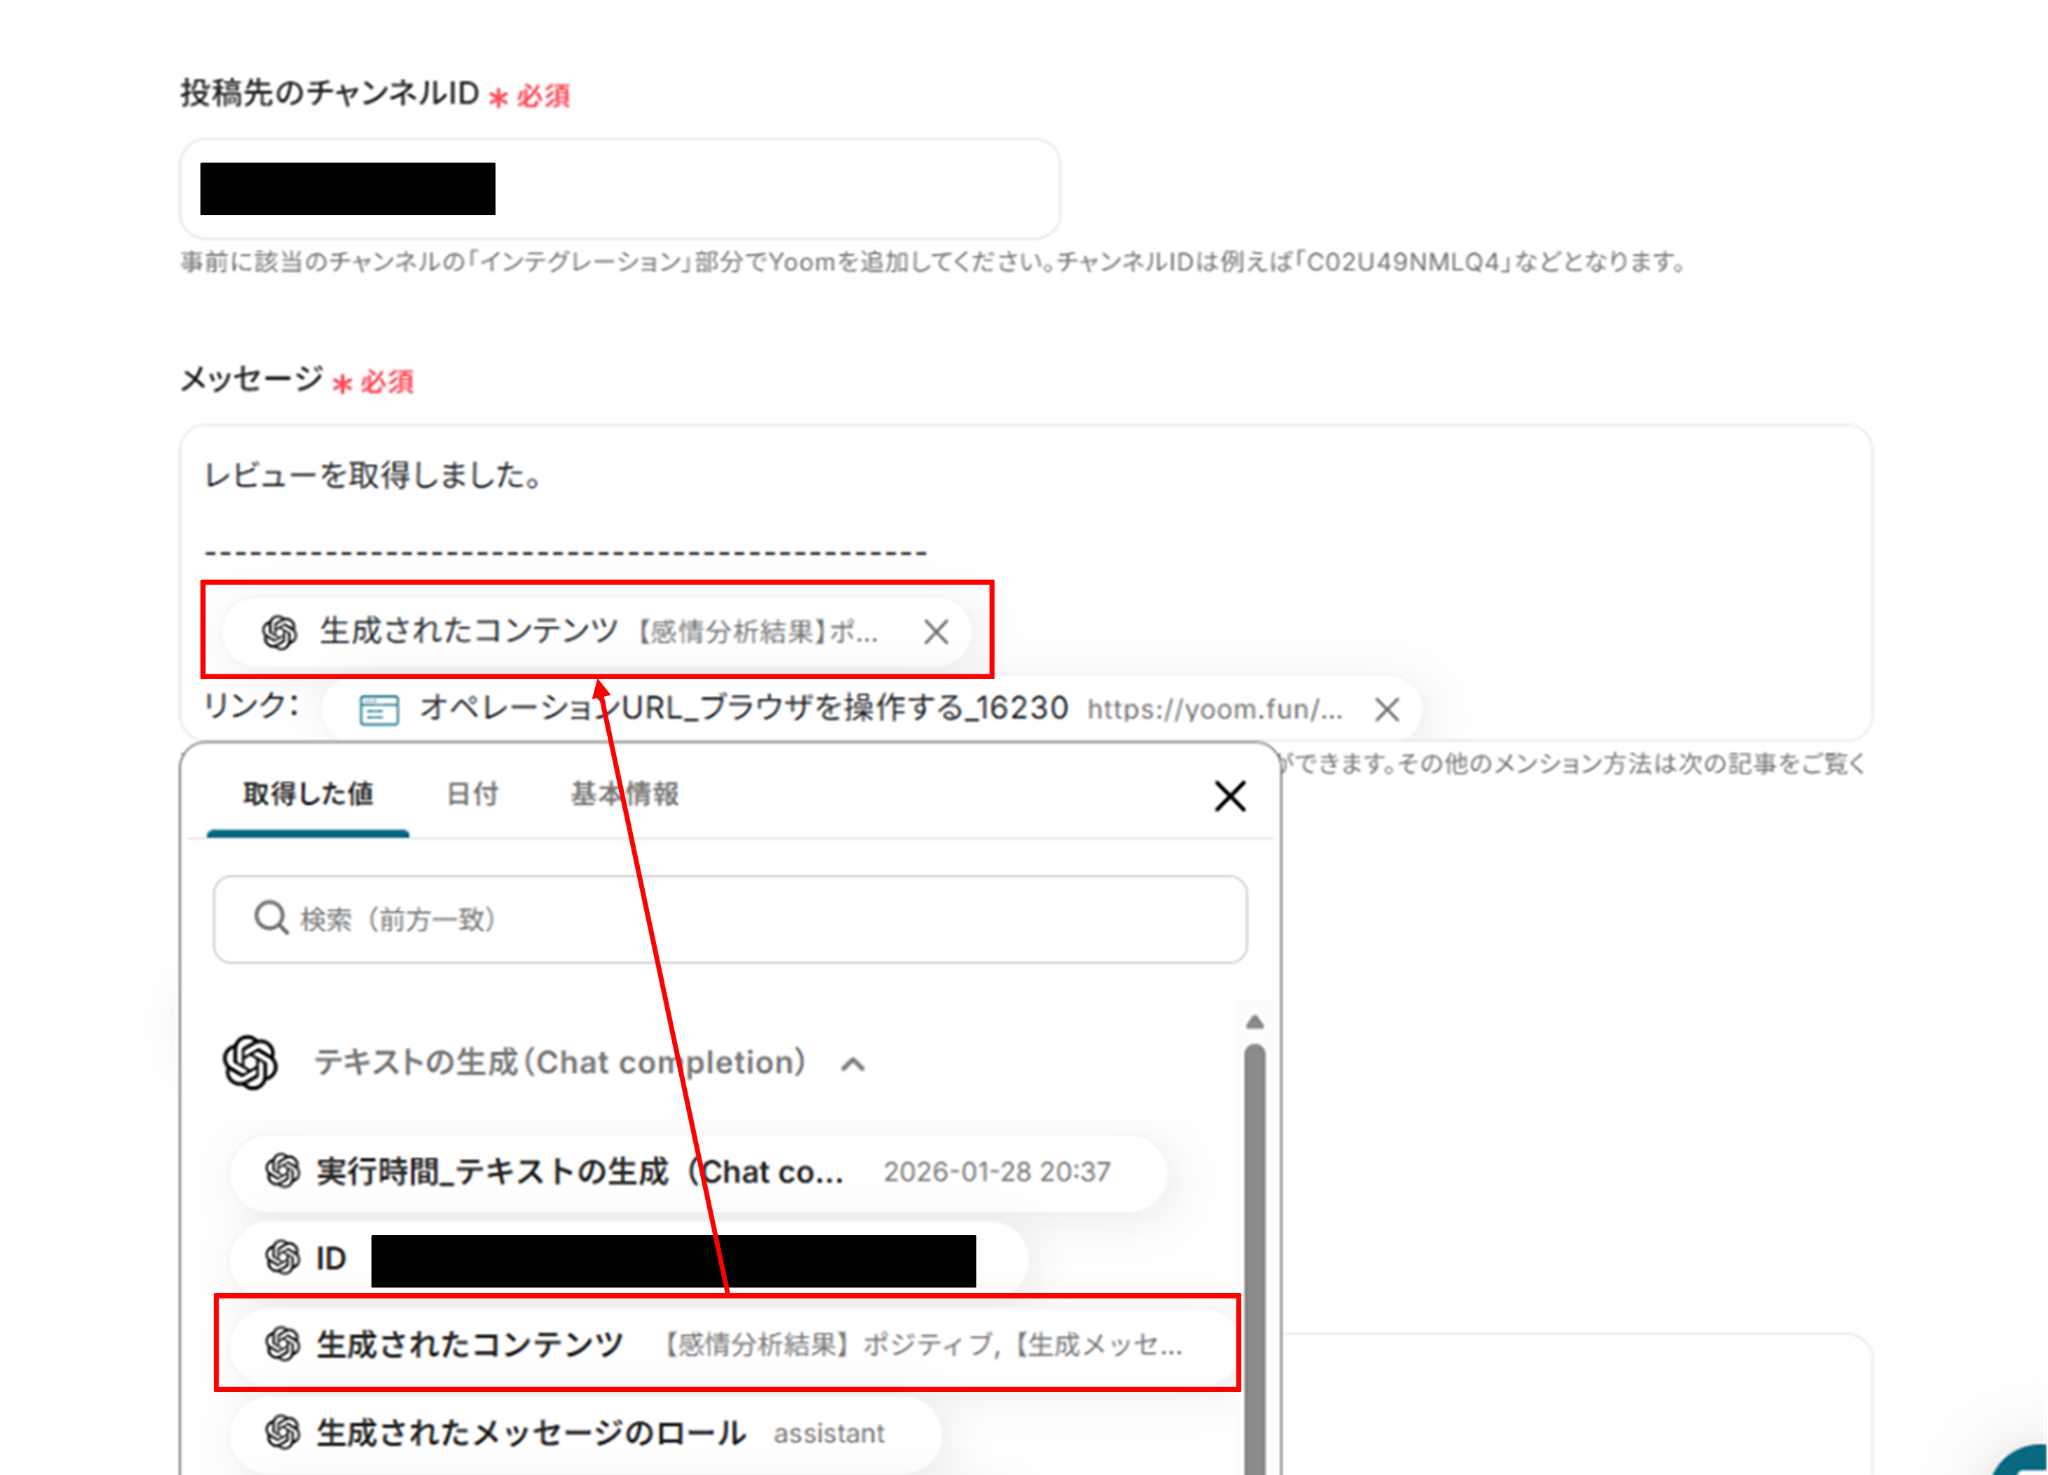Viewport: 2048px width, 1475px height.
Task: Select the 取得した値 tab
Action: click(x=308, y=794)
